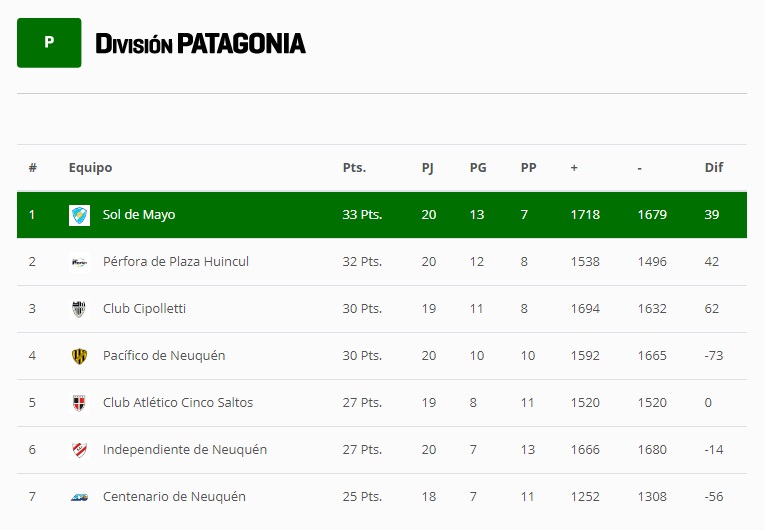The height and width of the screenshot is (530, 765).
Task: Click the Pacífico de Neuquén crest icon
Action: coord(79,356)
